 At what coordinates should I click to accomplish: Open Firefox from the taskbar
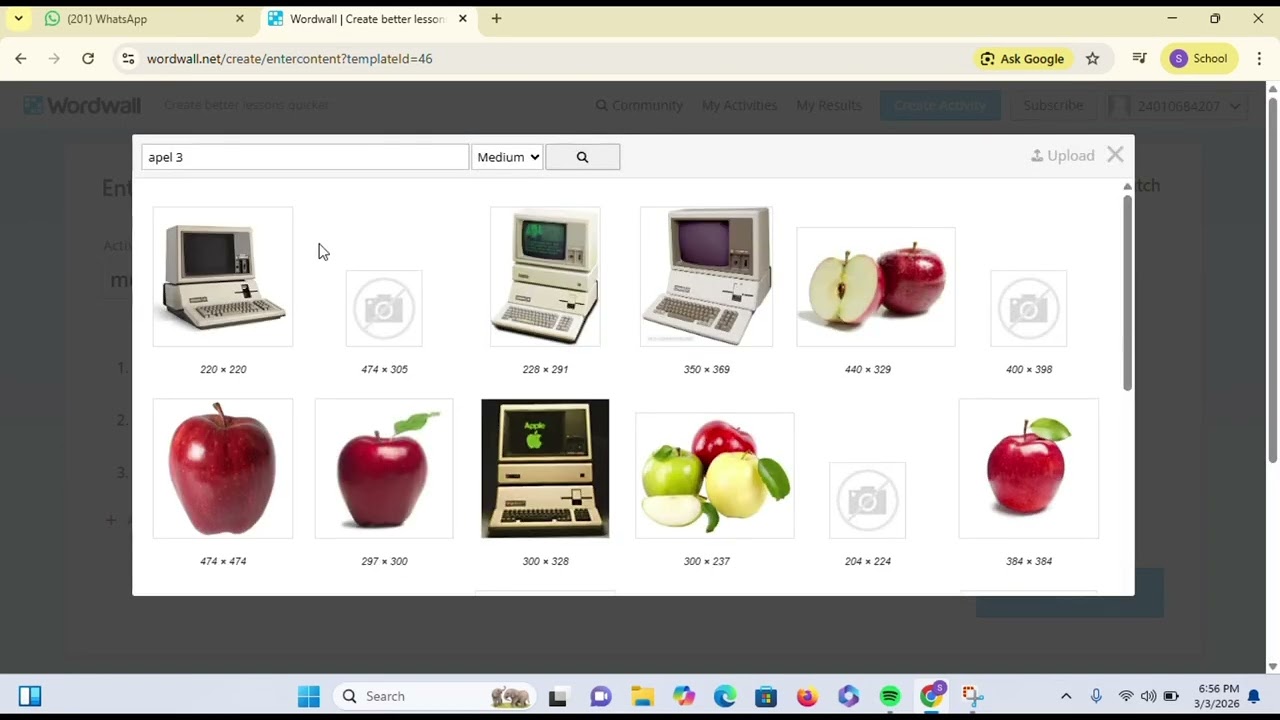807,696
